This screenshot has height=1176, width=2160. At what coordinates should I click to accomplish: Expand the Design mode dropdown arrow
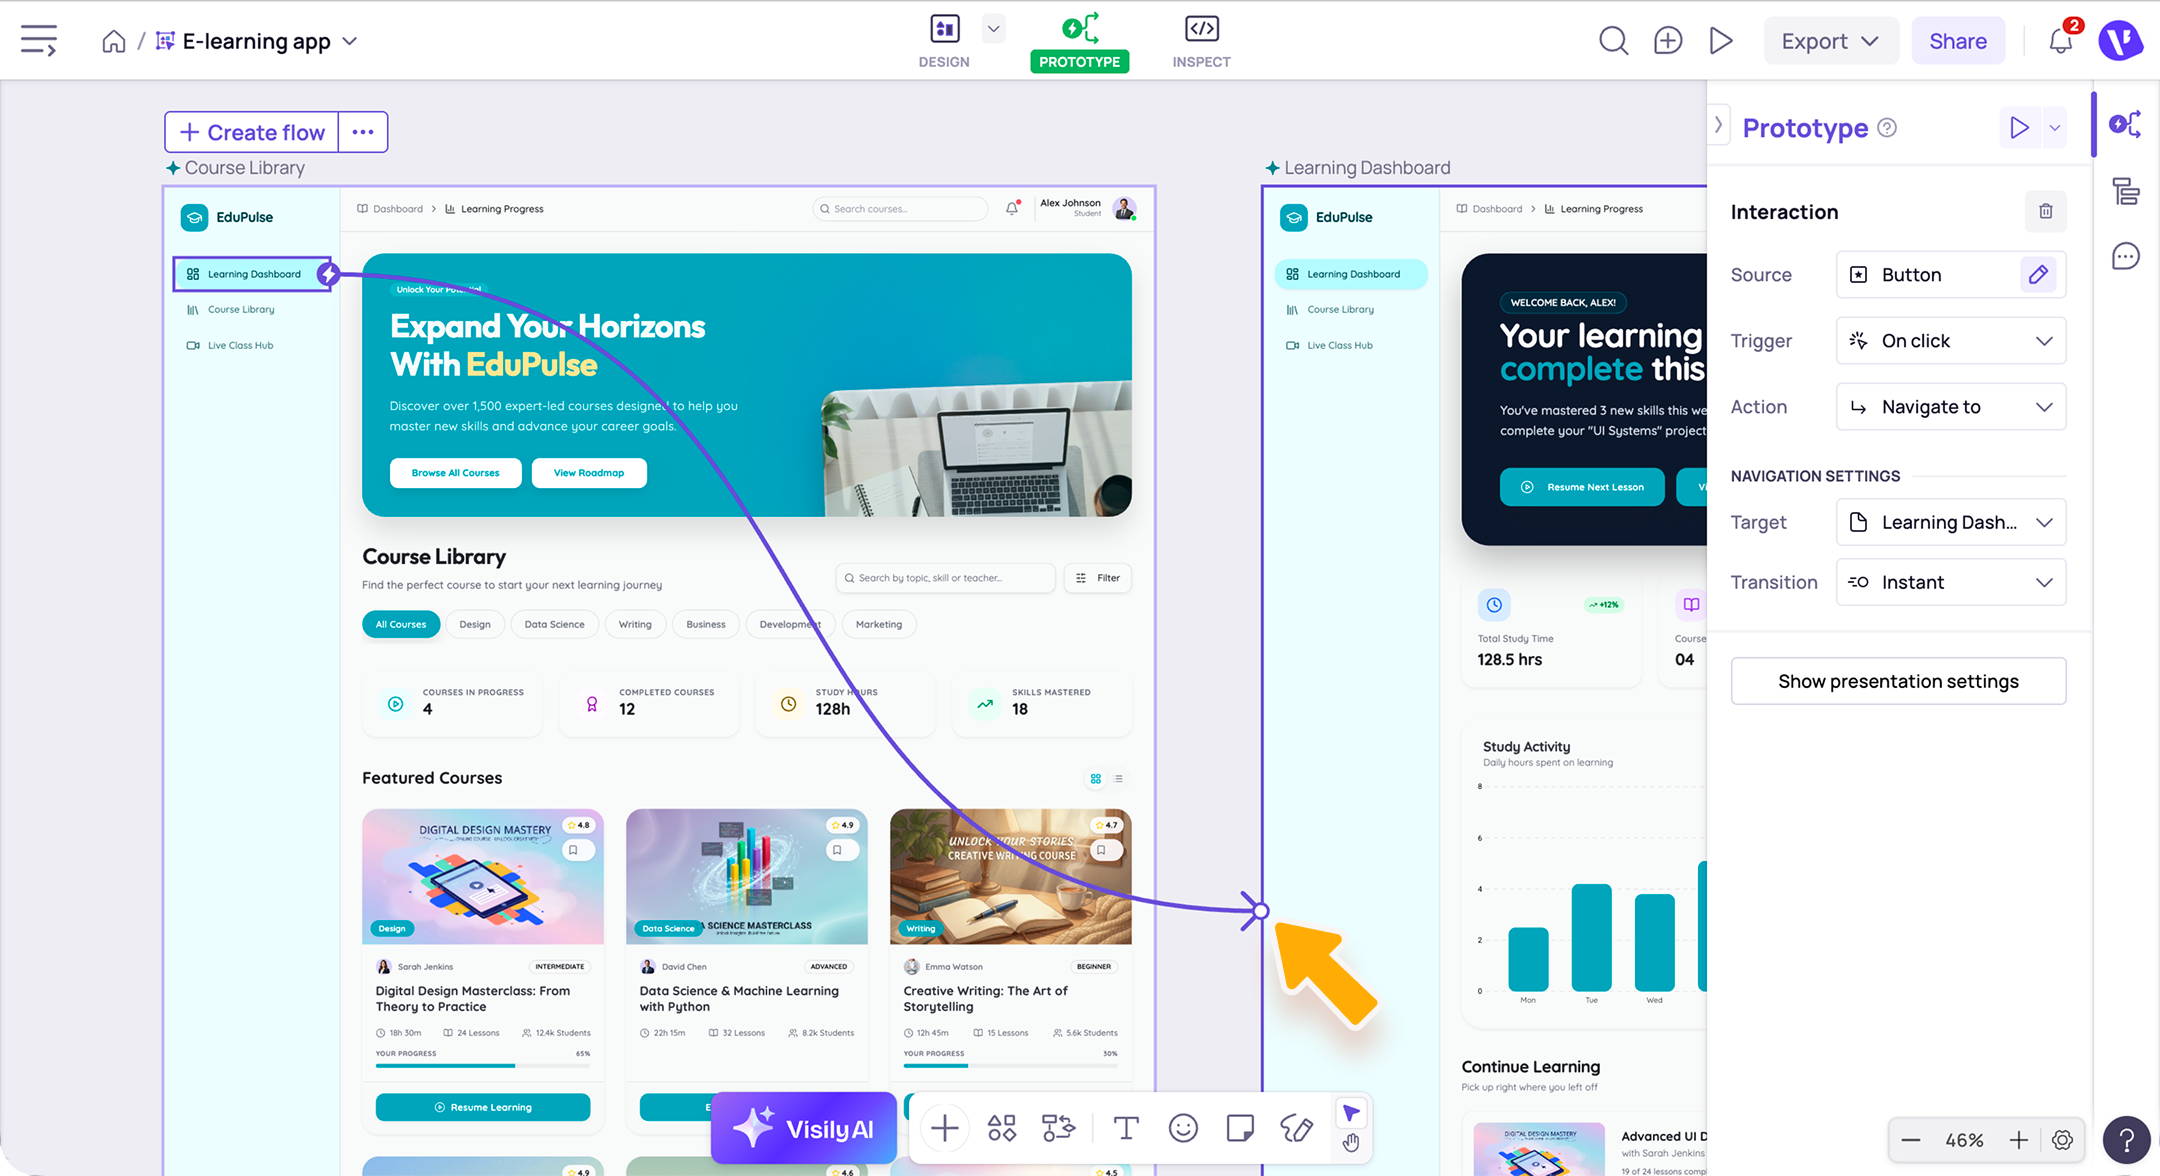(993, 29)
